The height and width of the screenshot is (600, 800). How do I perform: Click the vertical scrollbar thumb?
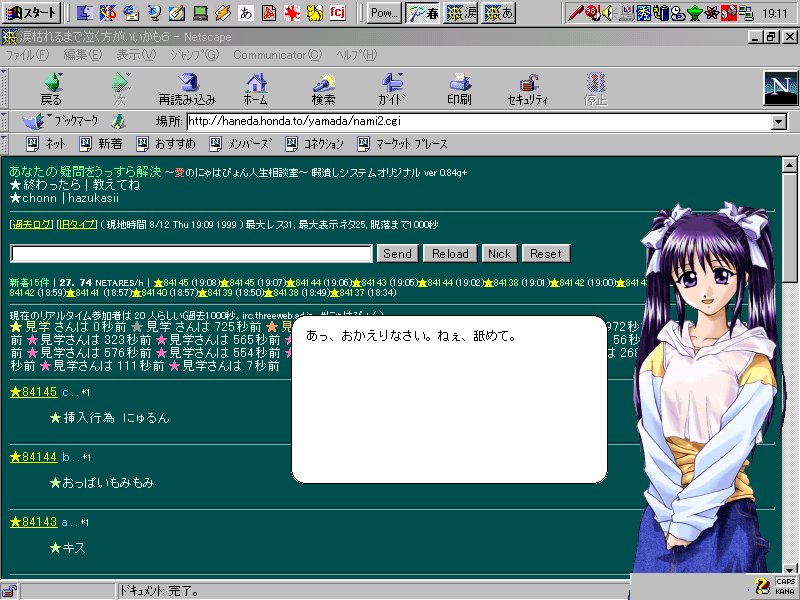(x=789, y=227)
